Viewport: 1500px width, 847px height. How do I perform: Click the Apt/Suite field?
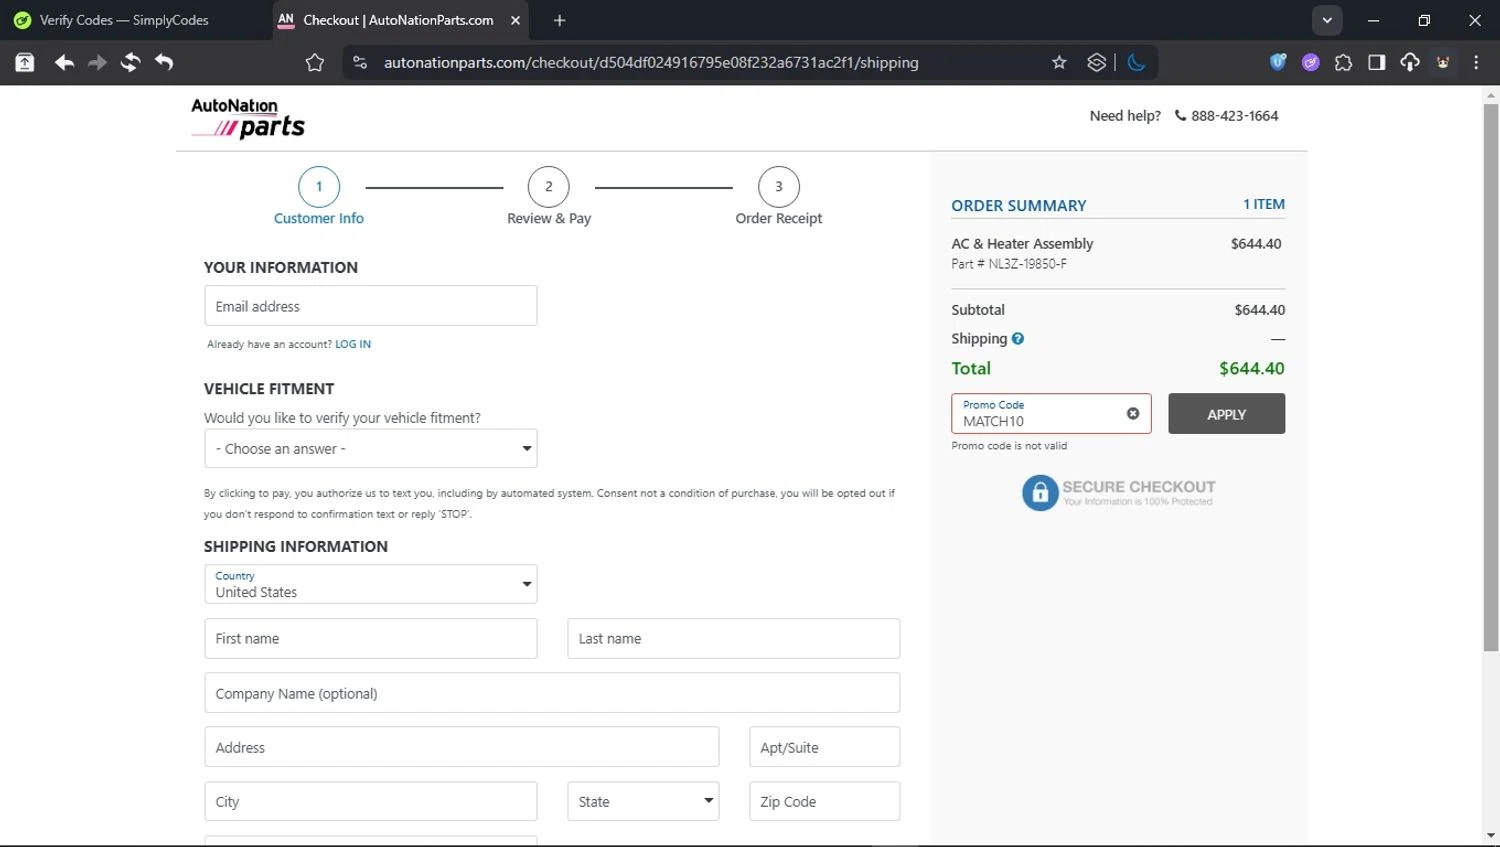pyautogui.click(x=825, y=747)
